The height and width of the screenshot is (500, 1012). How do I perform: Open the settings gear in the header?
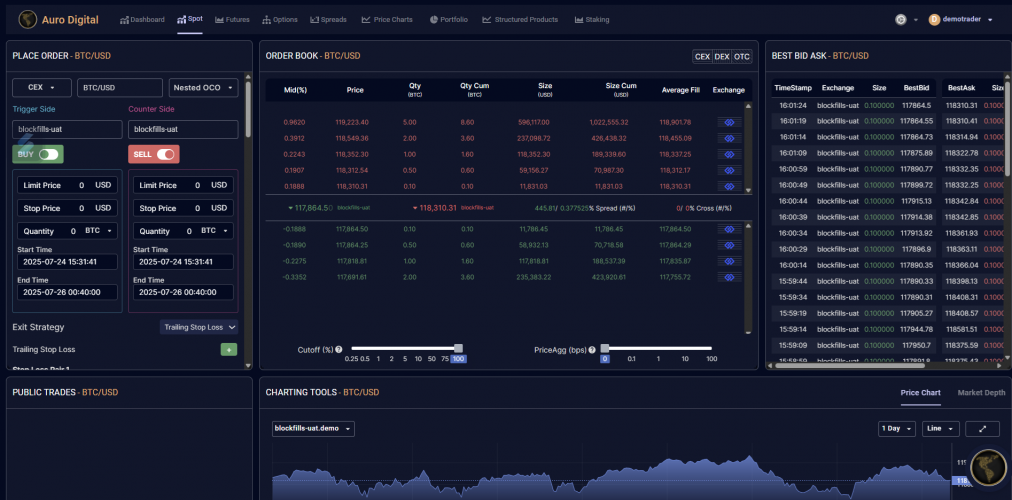click(x=901, y=19)
